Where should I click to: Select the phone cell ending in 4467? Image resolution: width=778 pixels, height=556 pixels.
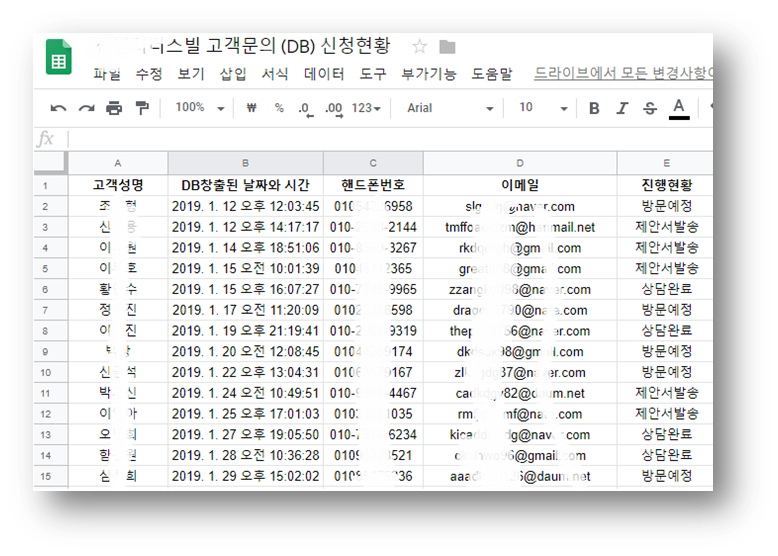click(373, 393)
